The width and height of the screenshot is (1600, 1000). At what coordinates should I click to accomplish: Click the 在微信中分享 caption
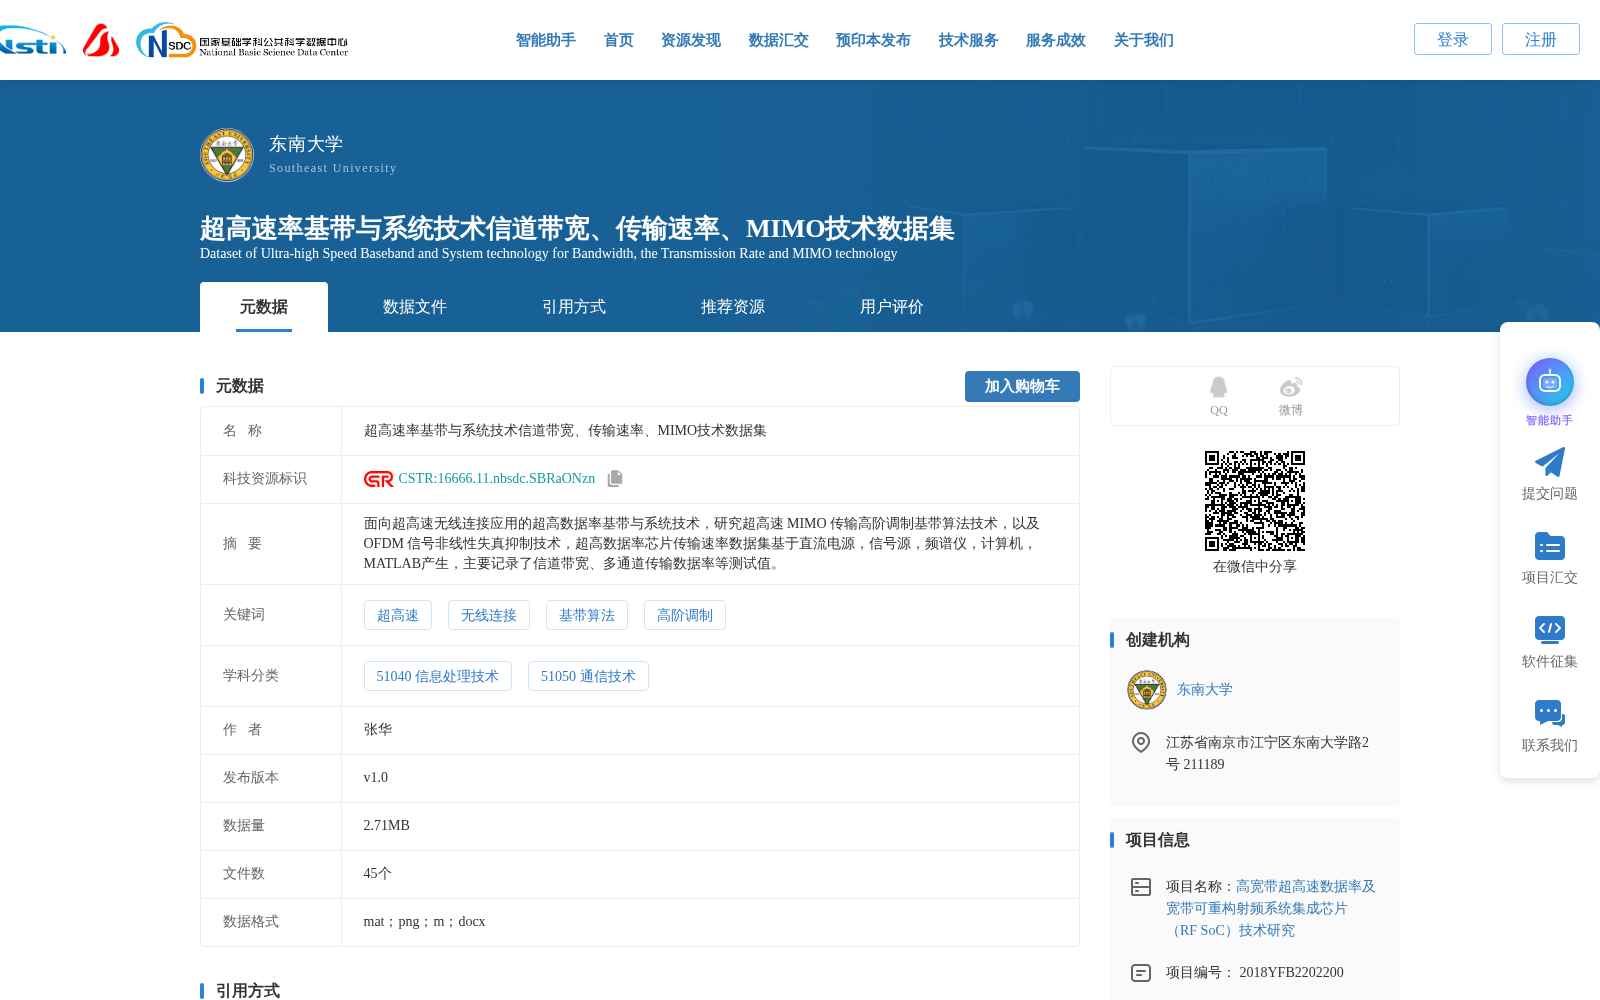(1255, 567)
